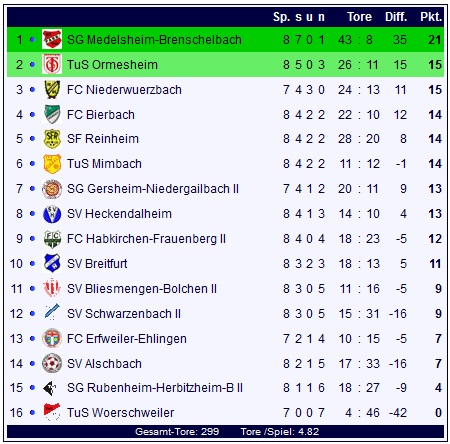Screen dimensions: 450x444
Task: Click the yellow SF Reinheim SFR logo
Action: tap(52, 139)
